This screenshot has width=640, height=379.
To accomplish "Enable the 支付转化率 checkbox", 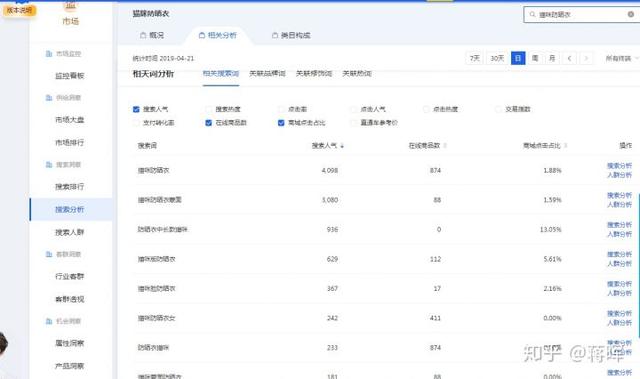I will (136, 123).
